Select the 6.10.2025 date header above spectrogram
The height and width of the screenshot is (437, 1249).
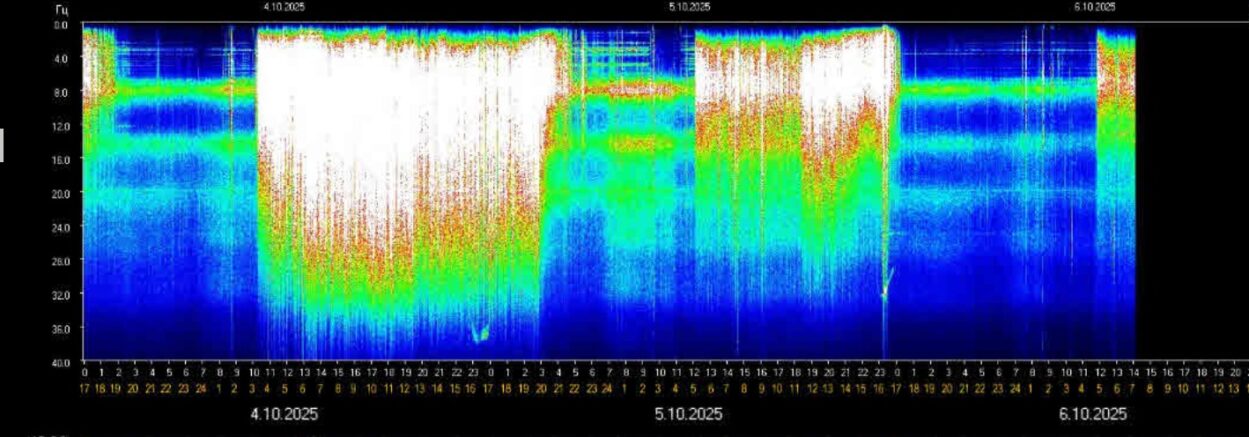(x=1095, y=7)
